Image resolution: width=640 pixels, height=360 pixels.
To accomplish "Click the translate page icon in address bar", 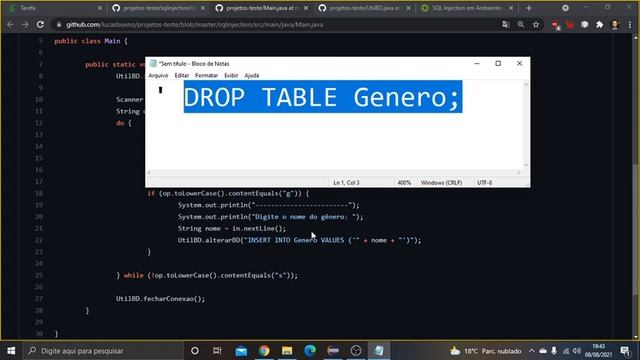I will (x=506, y=25).
